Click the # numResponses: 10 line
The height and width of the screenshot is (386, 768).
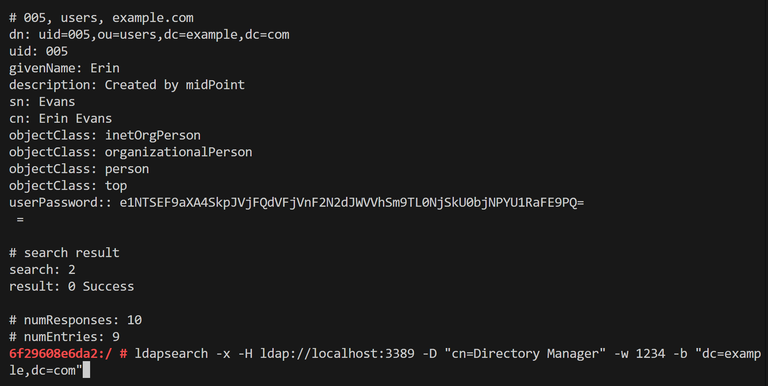75,320
